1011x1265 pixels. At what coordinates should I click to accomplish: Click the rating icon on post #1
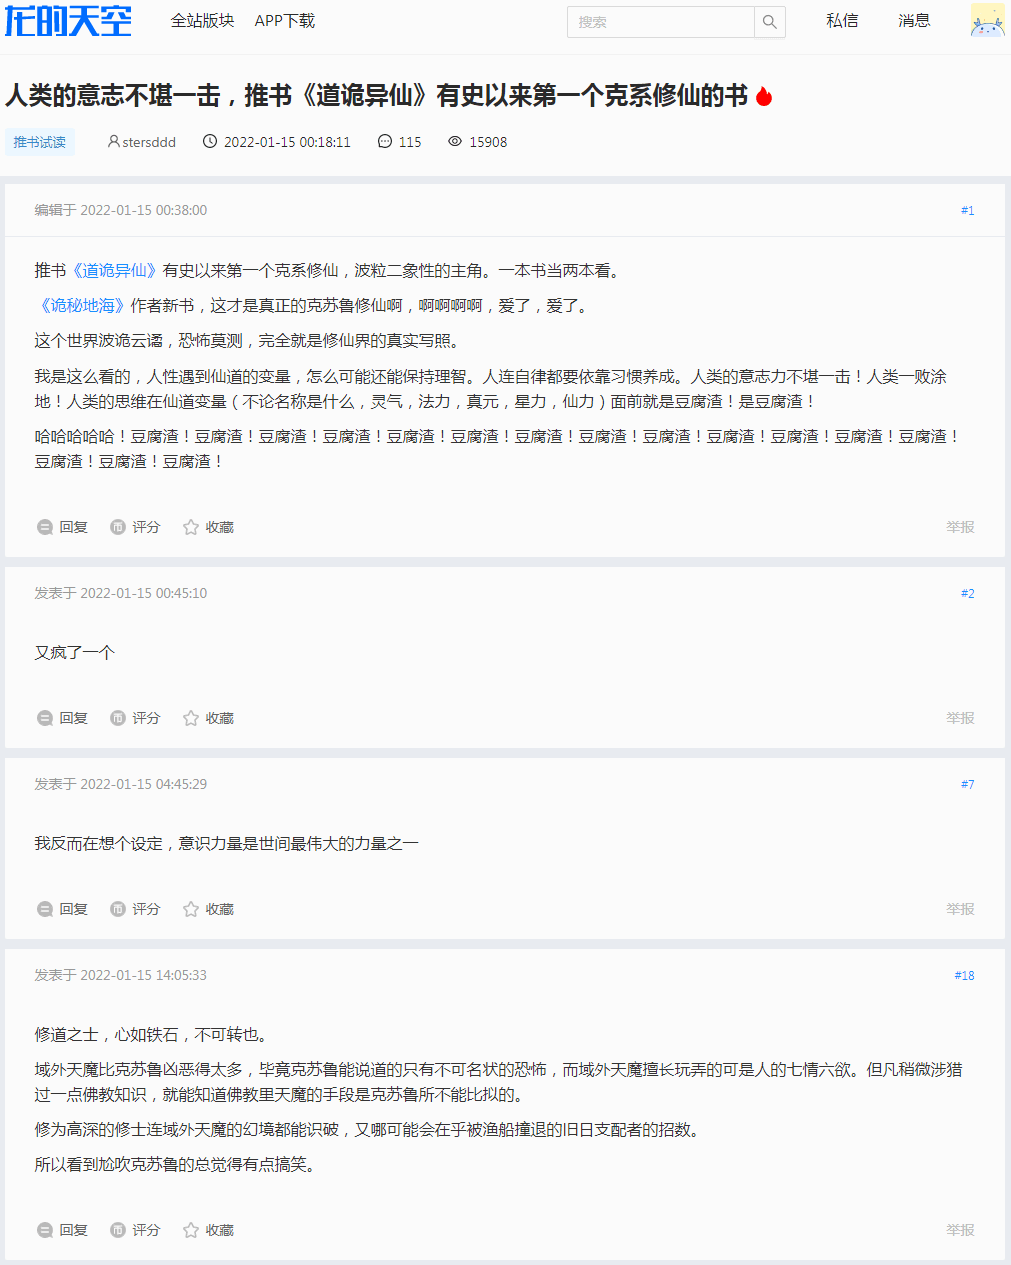[x=118, y=527]
